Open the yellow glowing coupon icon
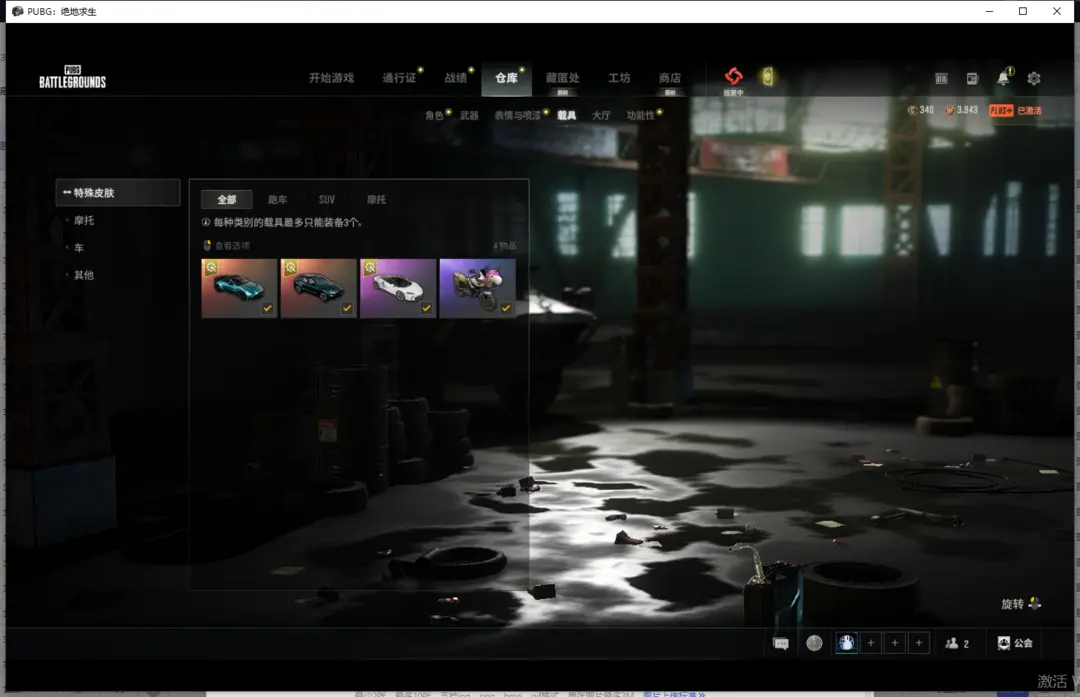The width and height of the screenshot is (1080, 697). 767,76
